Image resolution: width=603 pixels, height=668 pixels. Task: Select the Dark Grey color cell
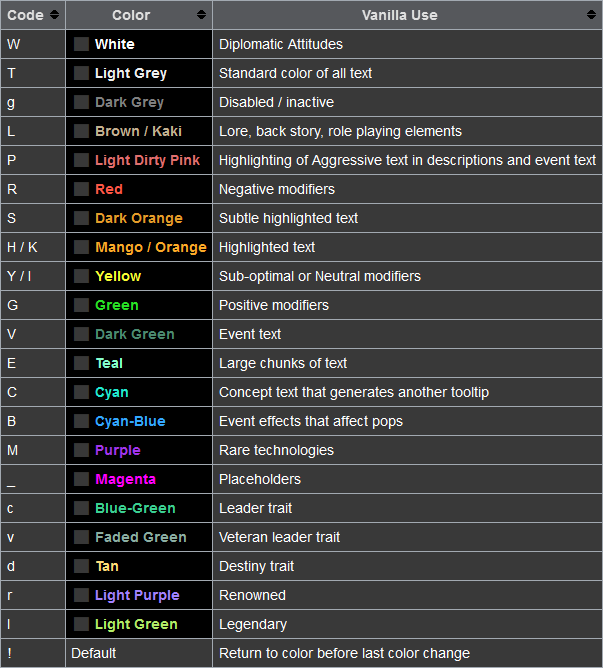click(138, 102)
